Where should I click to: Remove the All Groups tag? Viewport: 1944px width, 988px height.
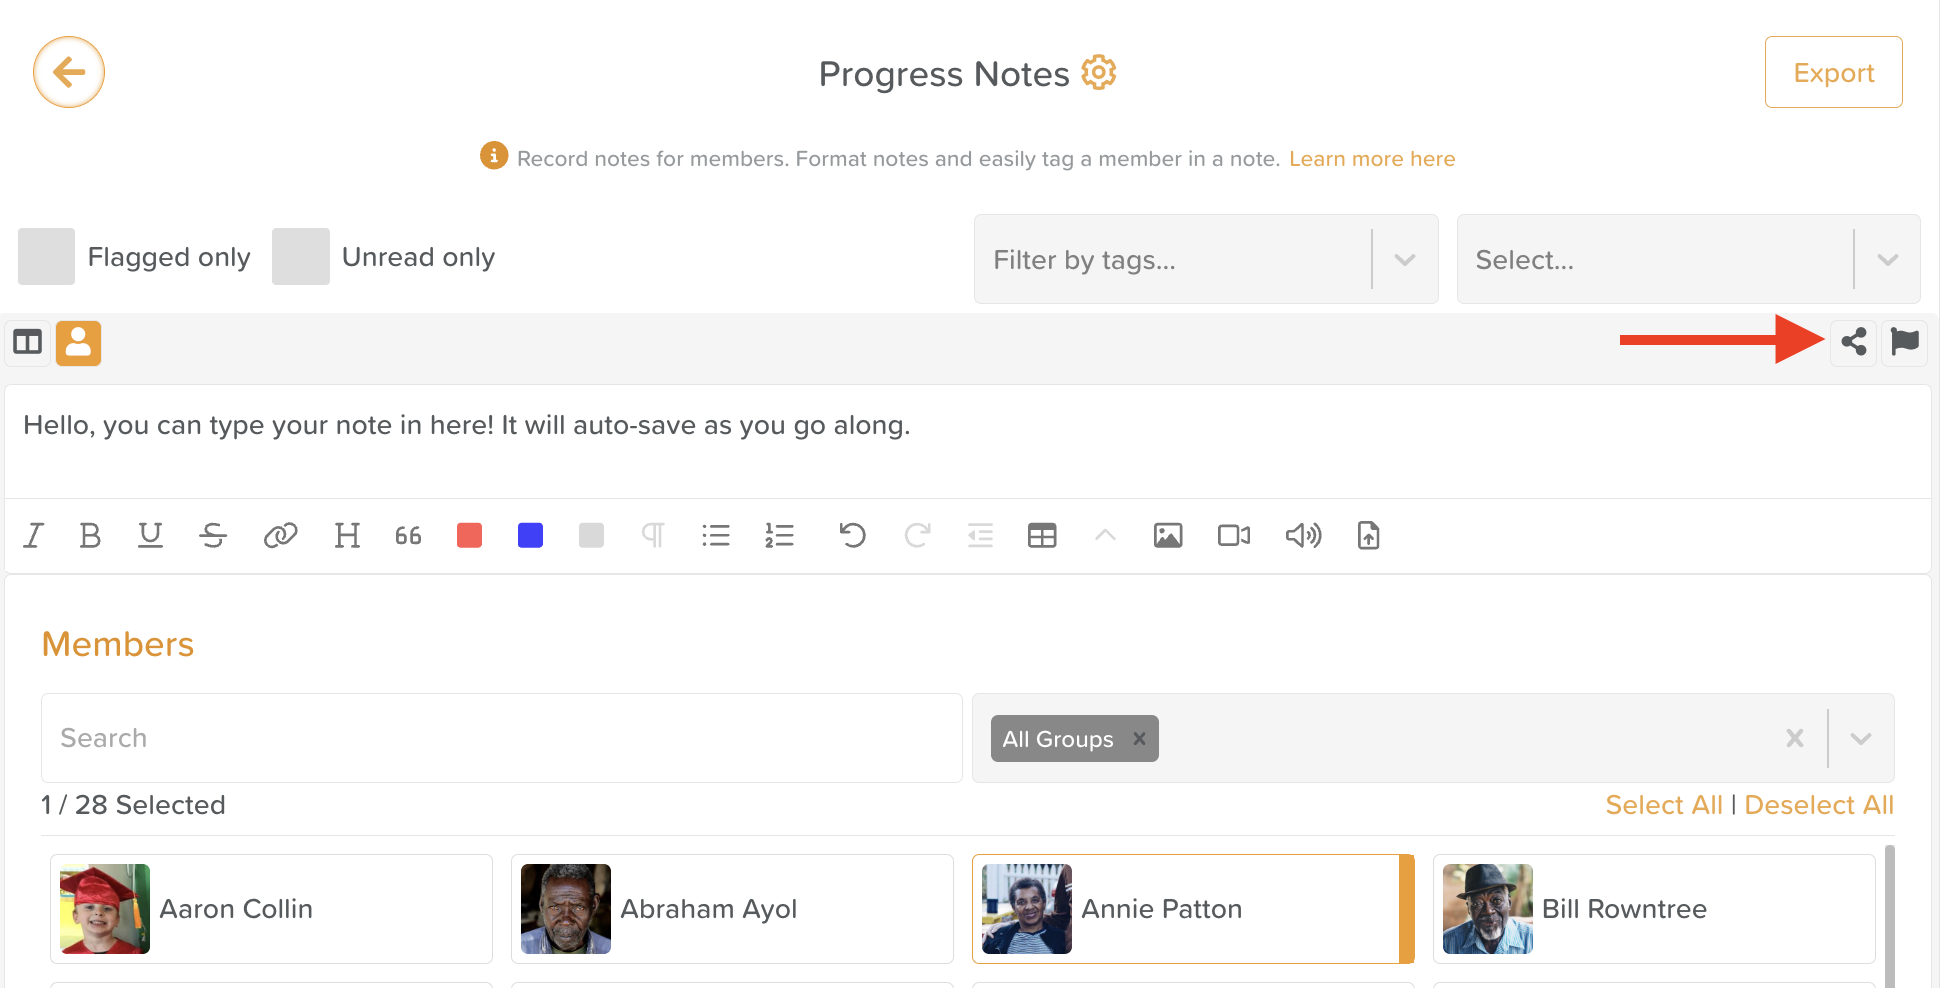coord(1138,739)
